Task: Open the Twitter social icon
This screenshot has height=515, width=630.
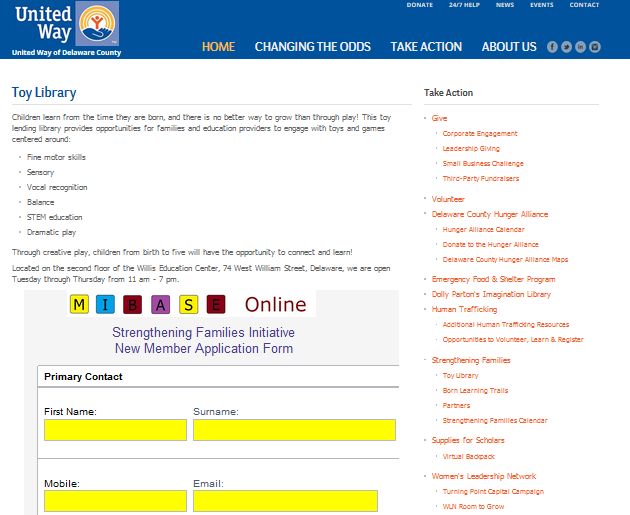Action: (x=567, y=47)
